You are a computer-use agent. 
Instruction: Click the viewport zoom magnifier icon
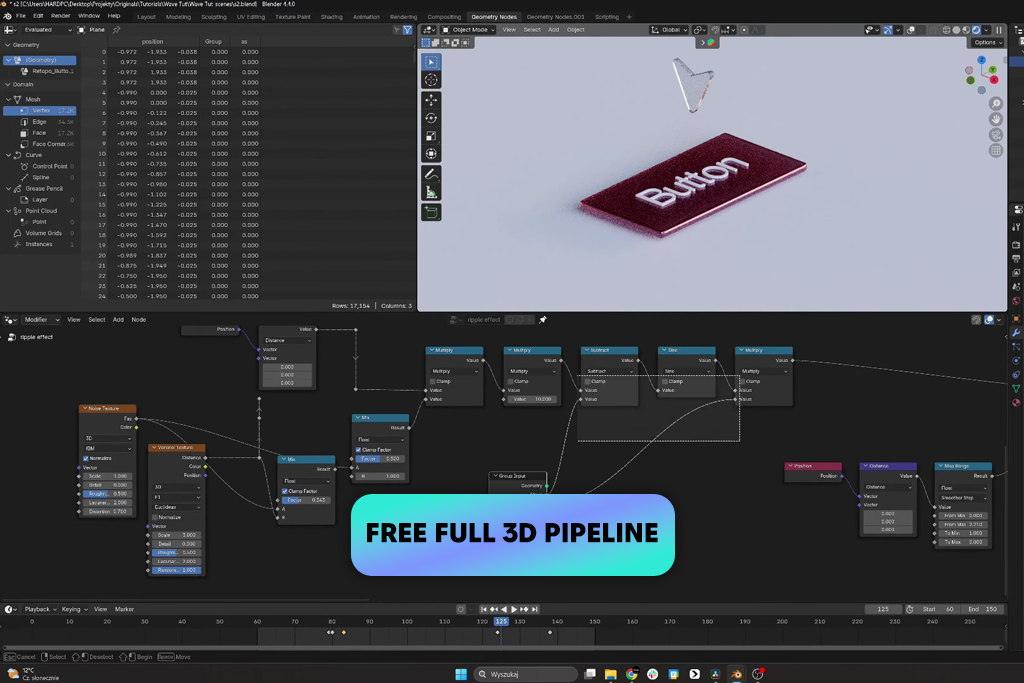(x=995, y=104)
